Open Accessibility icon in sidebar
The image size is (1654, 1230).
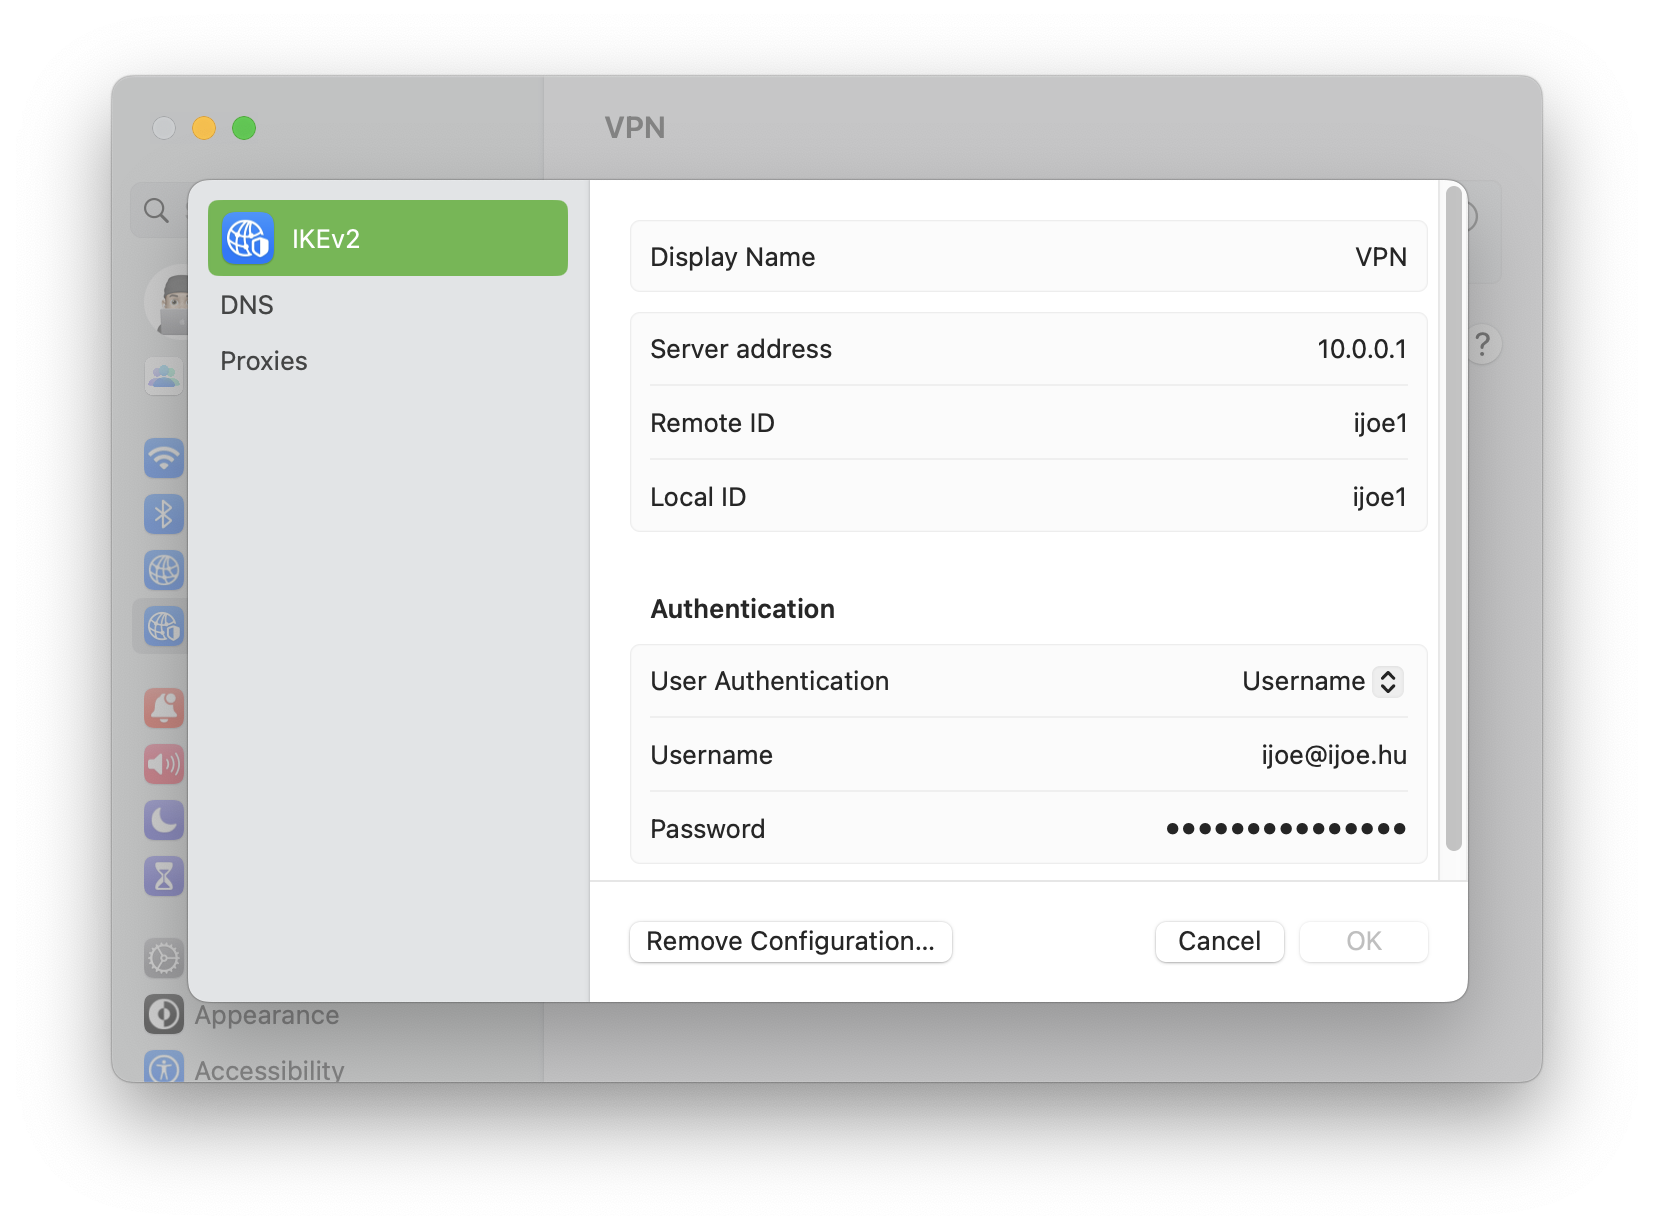tap(164, 1067)
